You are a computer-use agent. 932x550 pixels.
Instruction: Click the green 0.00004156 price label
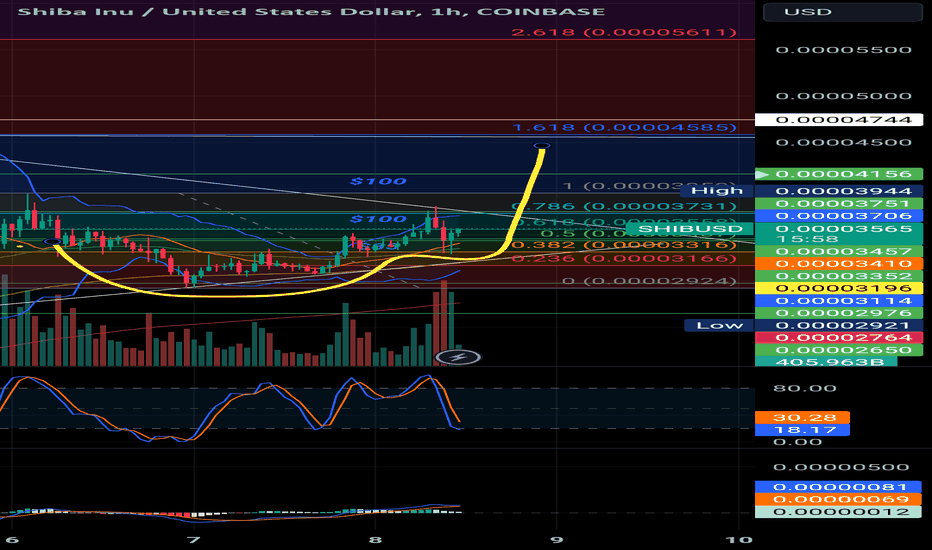tap(839, 174)
